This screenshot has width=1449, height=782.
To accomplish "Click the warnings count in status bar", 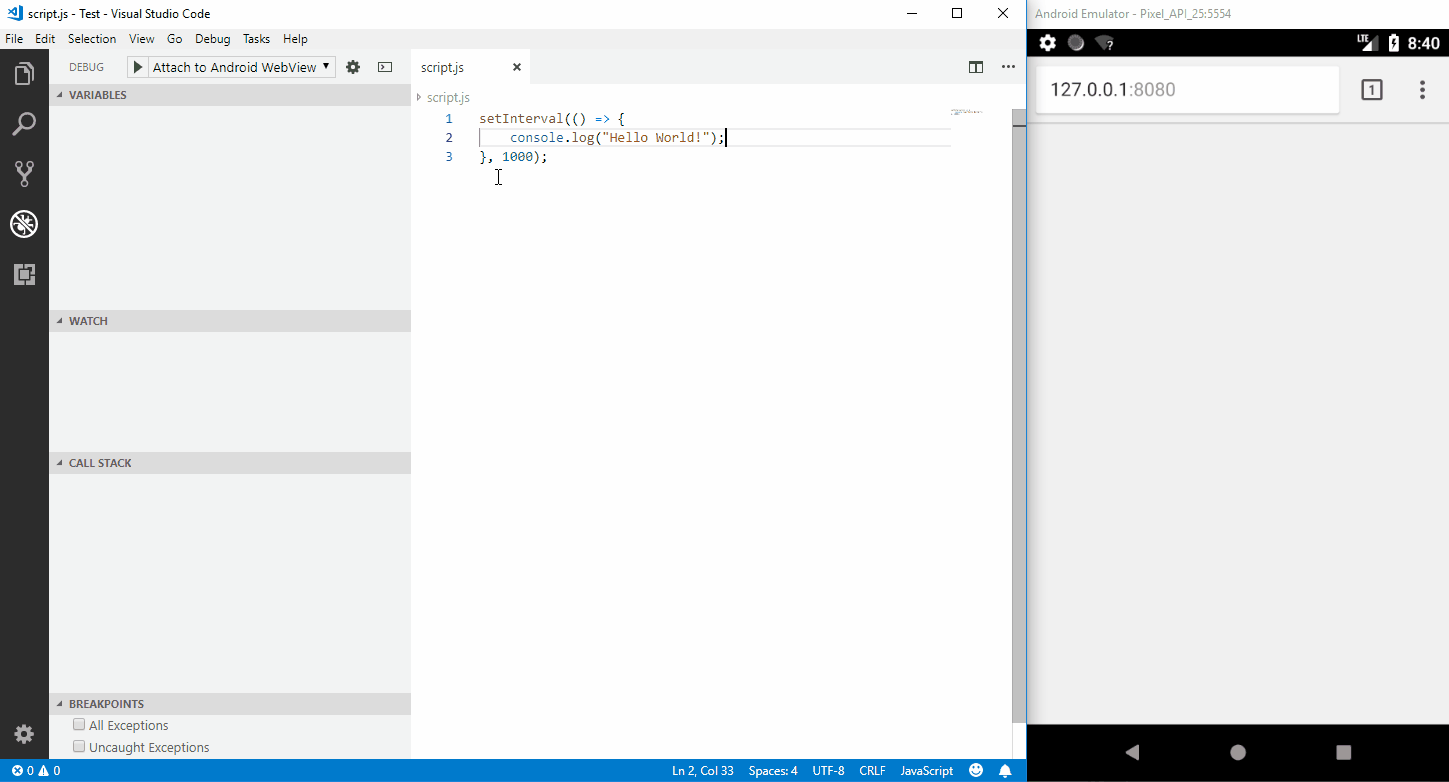I will pyautogui.click(x=50, y=771).
